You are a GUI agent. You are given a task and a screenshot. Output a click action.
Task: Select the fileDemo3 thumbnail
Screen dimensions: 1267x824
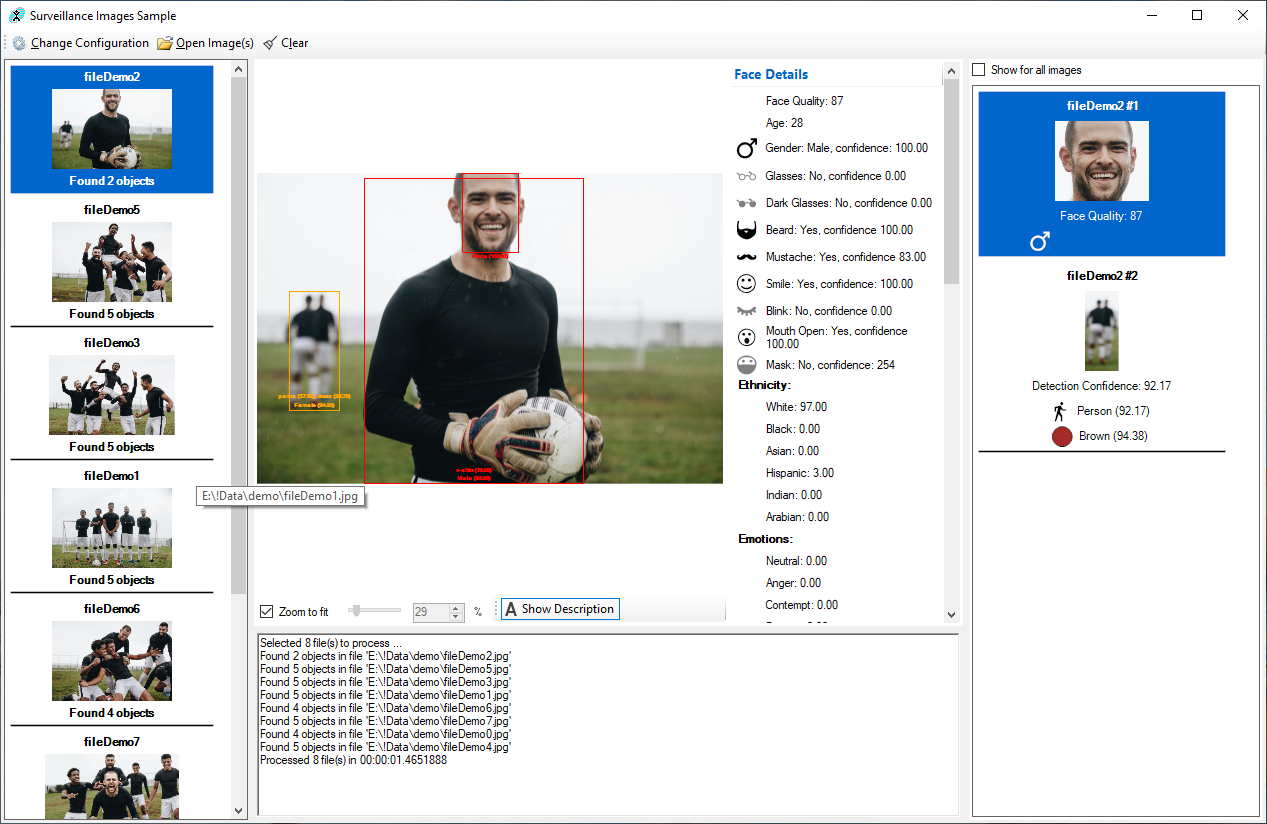point(112,395)
